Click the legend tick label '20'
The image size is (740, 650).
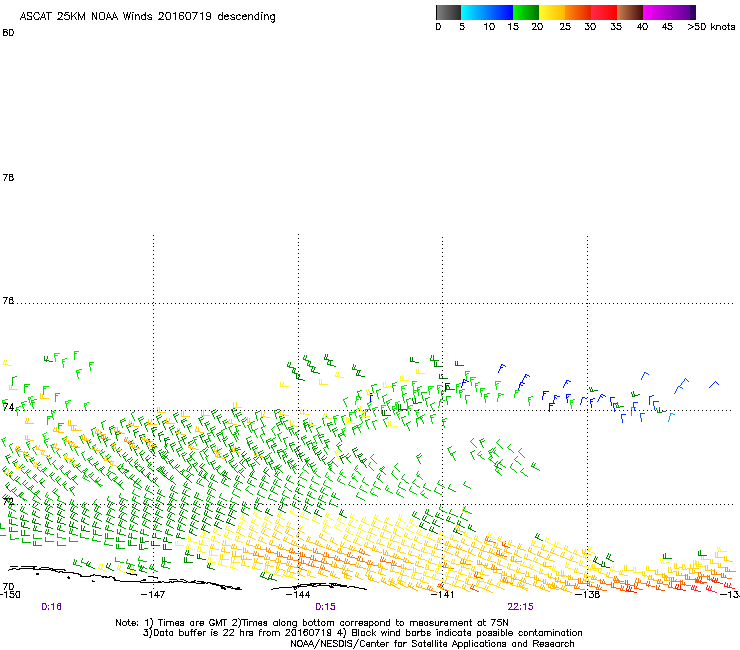pyautogui.click(x=537, y=27)
